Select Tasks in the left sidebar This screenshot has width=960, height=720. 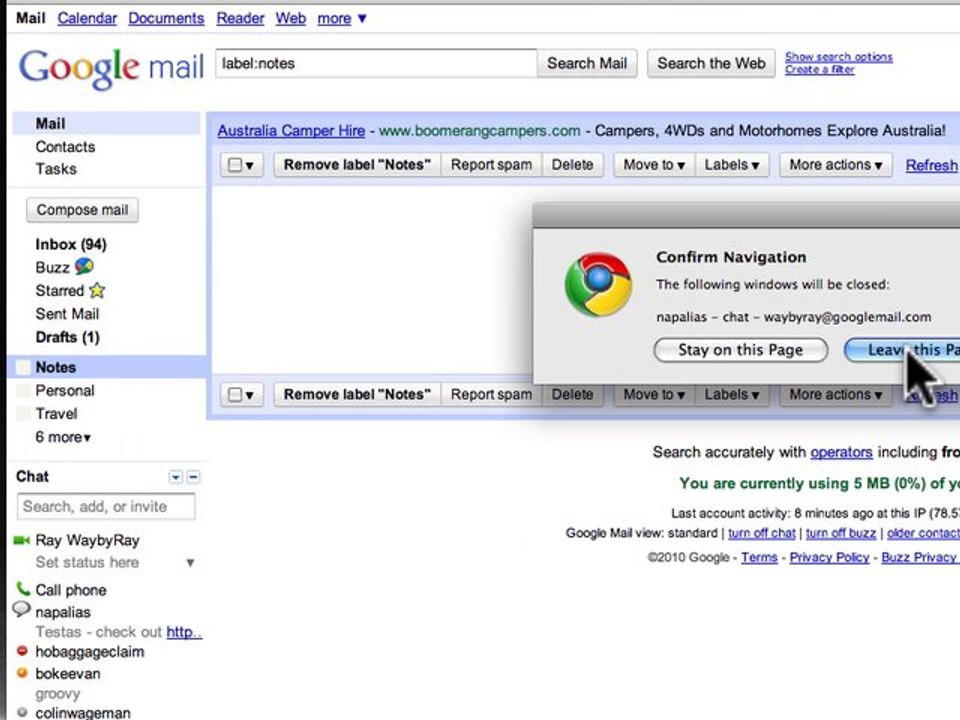pos(56,169)
